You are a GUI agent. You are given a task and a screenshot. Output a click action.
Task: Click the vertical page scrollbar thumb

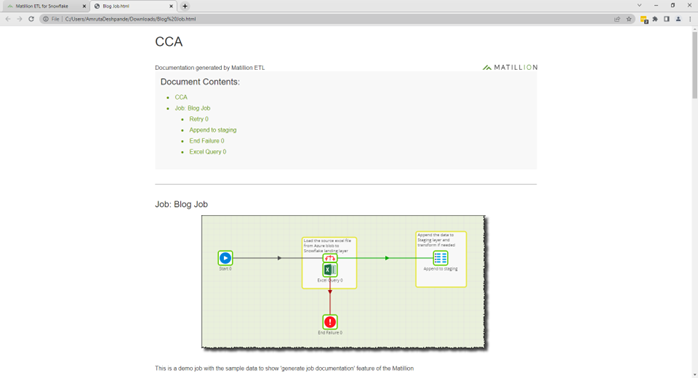(694, 65)
